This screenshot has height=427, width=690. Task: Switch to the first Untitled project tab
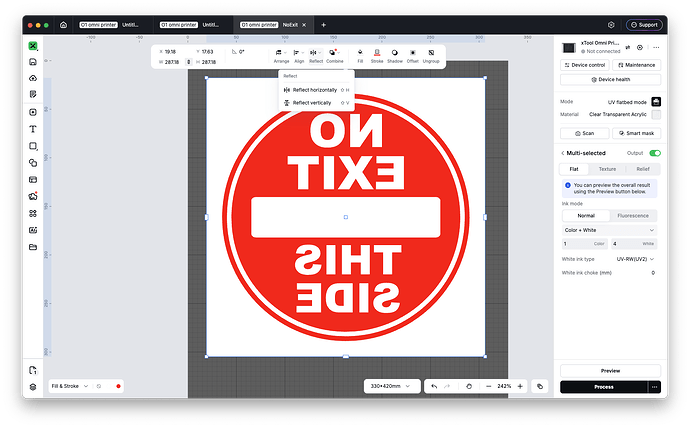click(x=109, y=25)
